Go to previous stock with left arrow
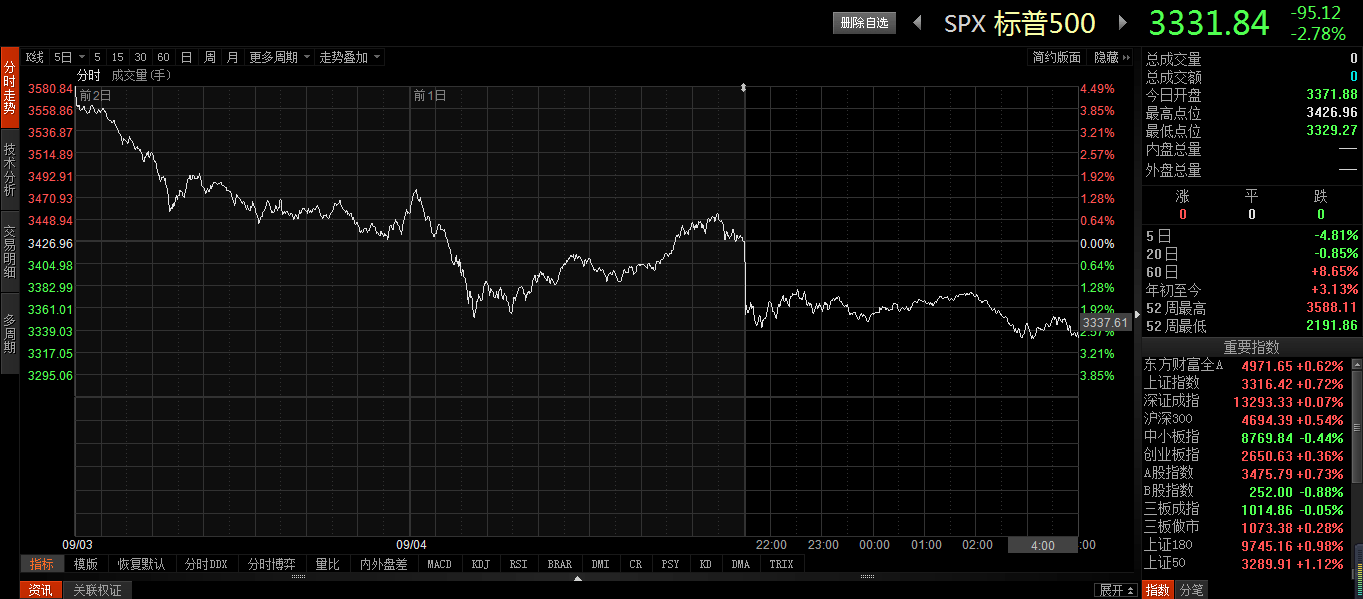The image size is (1363, 599). pos(916,22)
